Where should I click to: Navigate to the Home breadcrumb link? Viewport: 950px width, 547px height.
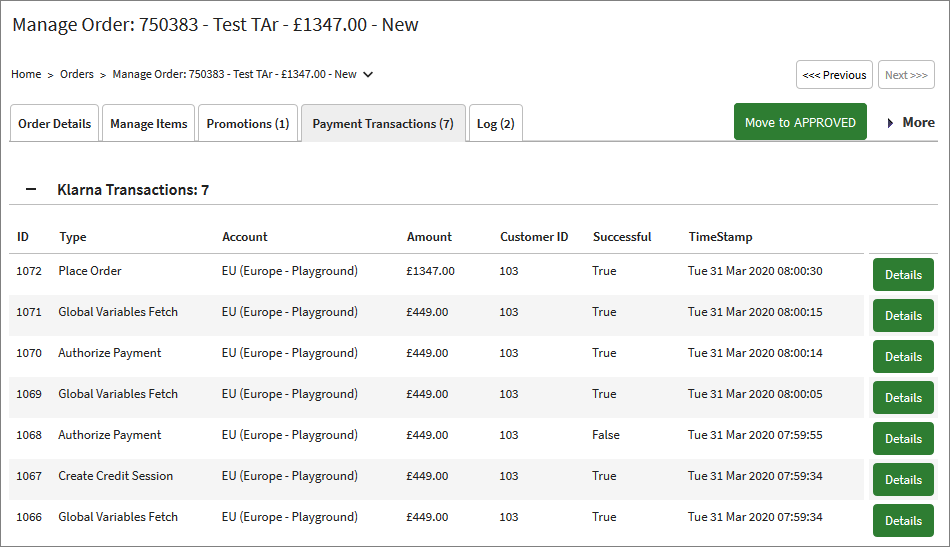(x=26, y=74)
